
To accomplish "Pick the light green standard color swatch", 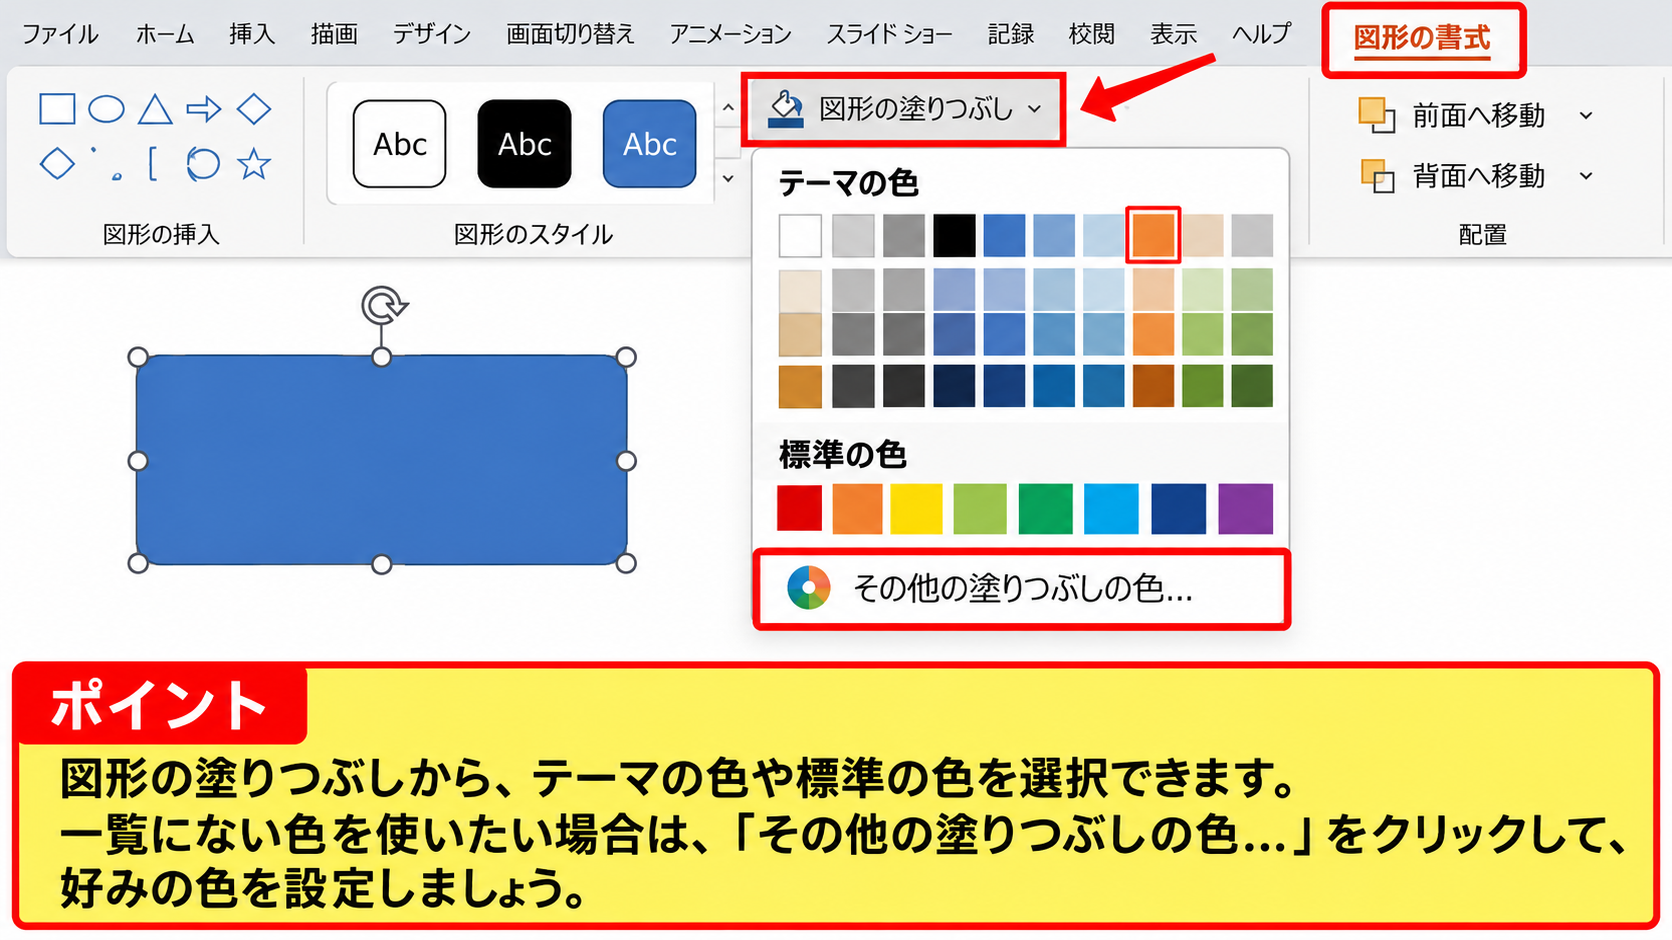I will click(x=980, y=508).
